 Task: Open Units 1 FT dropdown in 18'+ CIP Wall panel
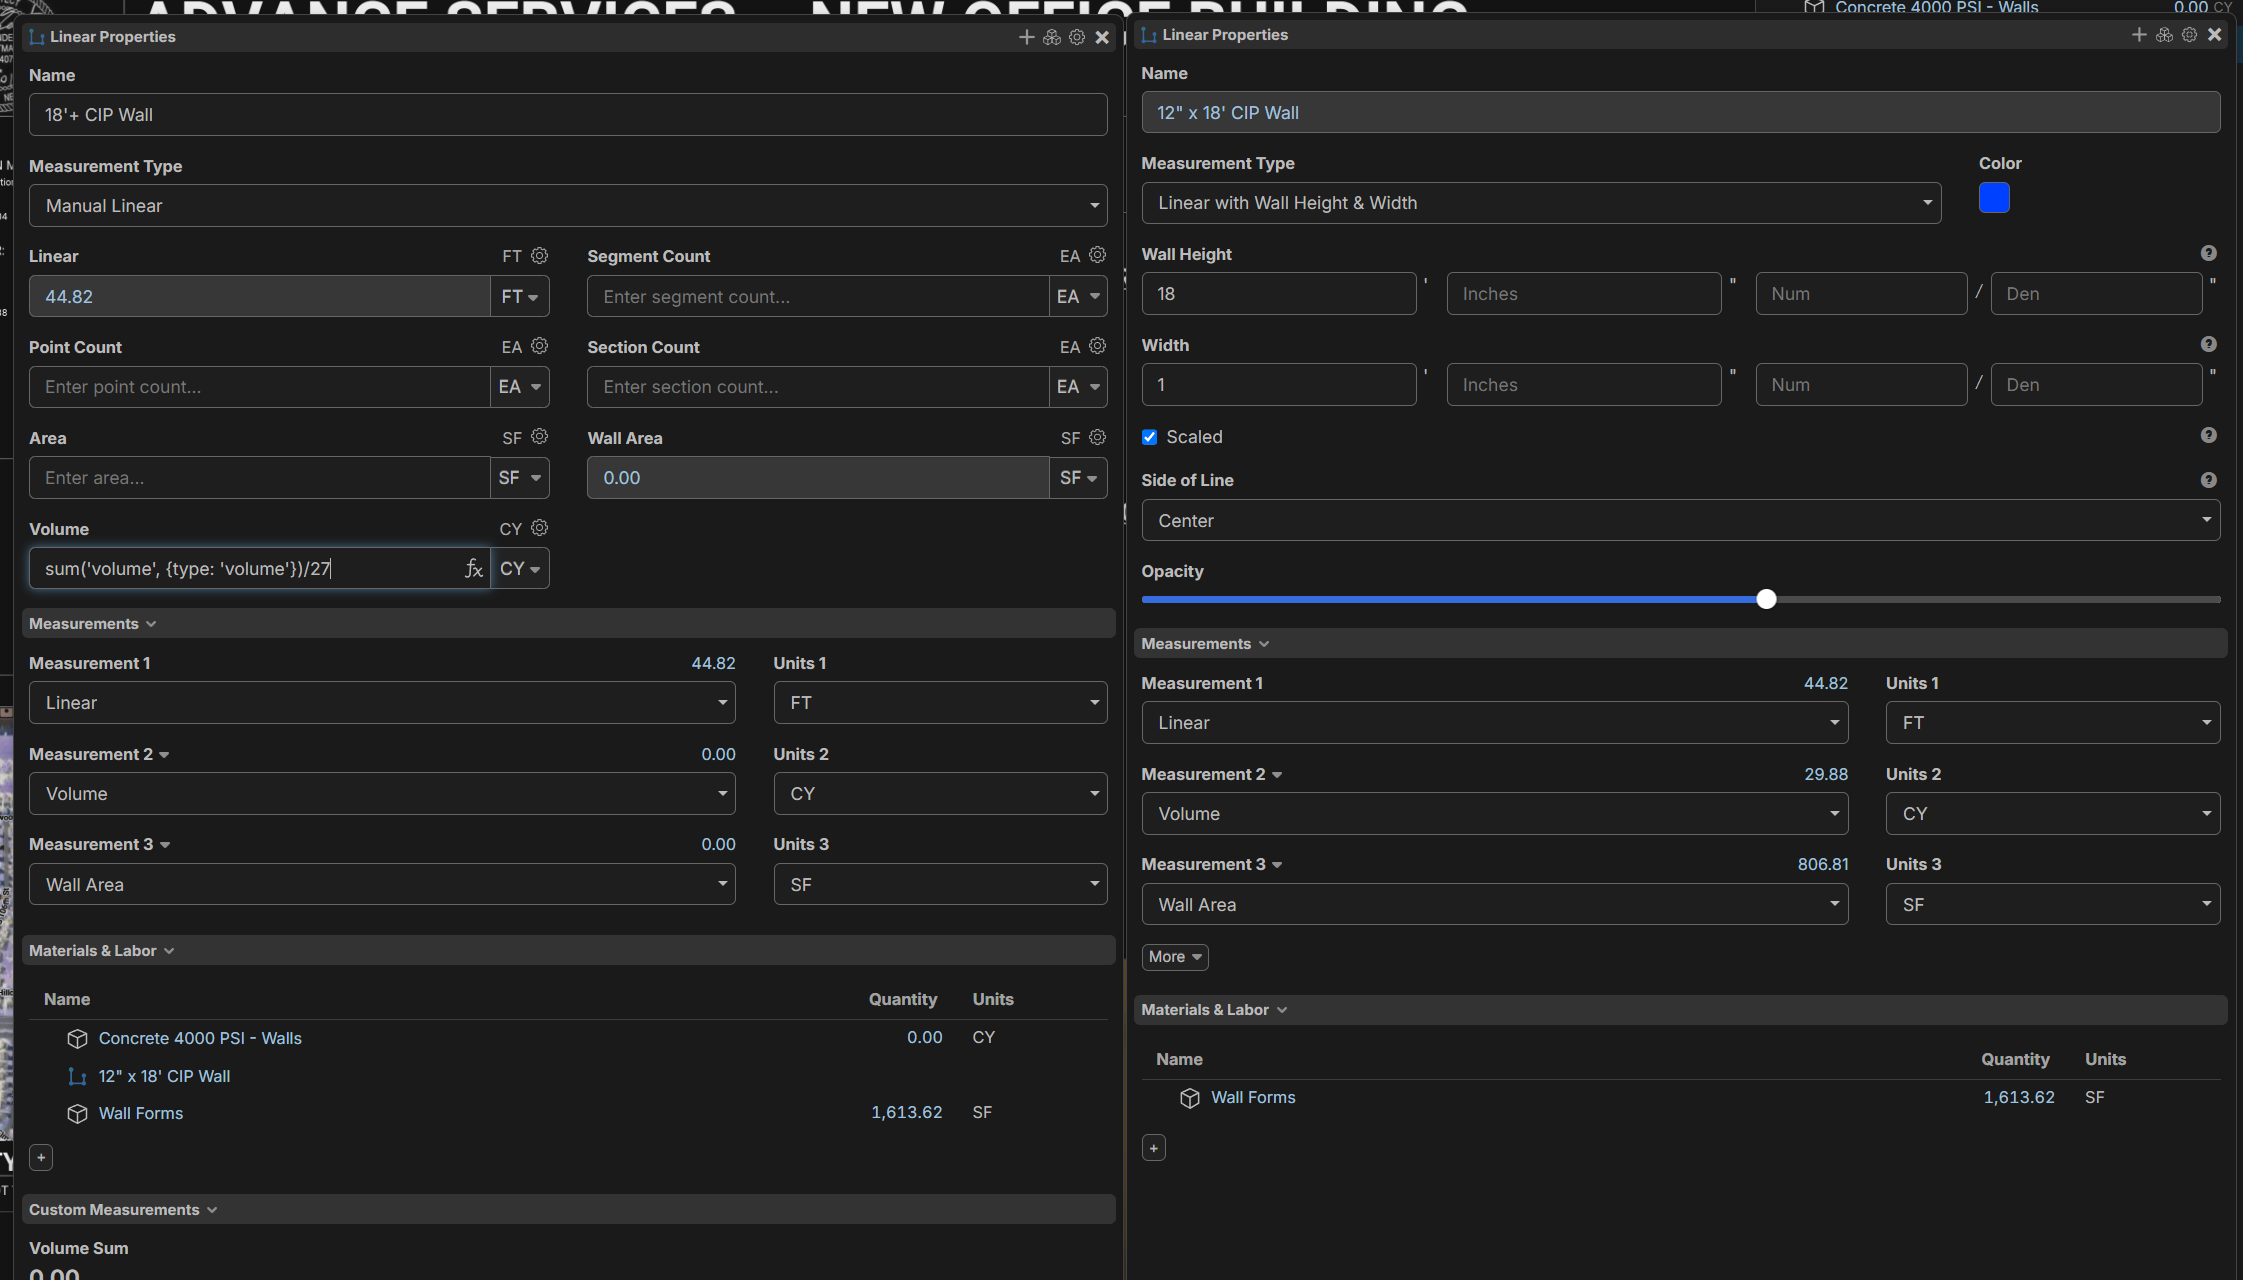[x=940, y=703]
